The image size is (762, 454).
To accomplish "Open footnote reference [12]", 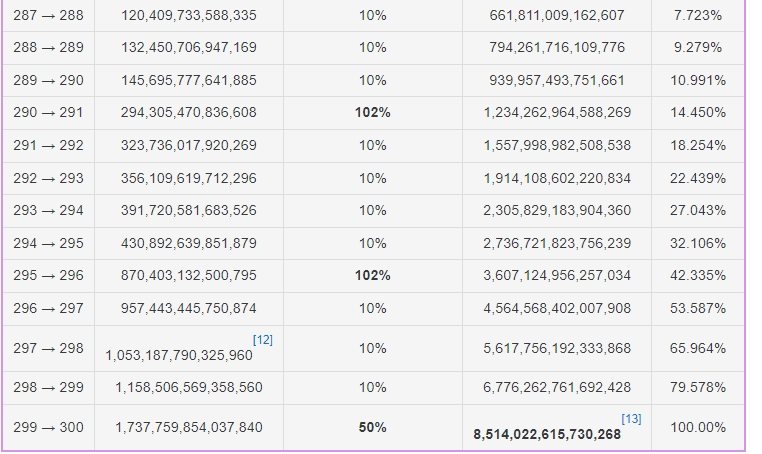I will click(x=262, y=340).
